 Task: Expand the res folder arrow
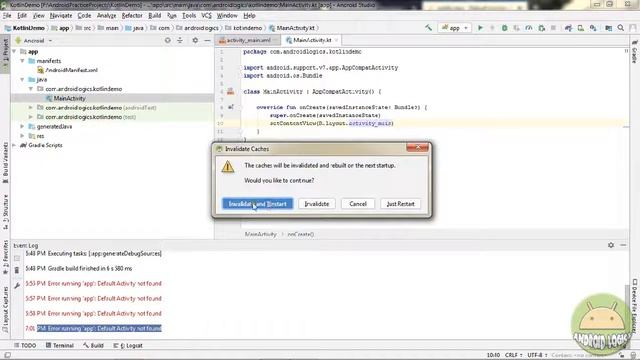(x=22, y=136)
